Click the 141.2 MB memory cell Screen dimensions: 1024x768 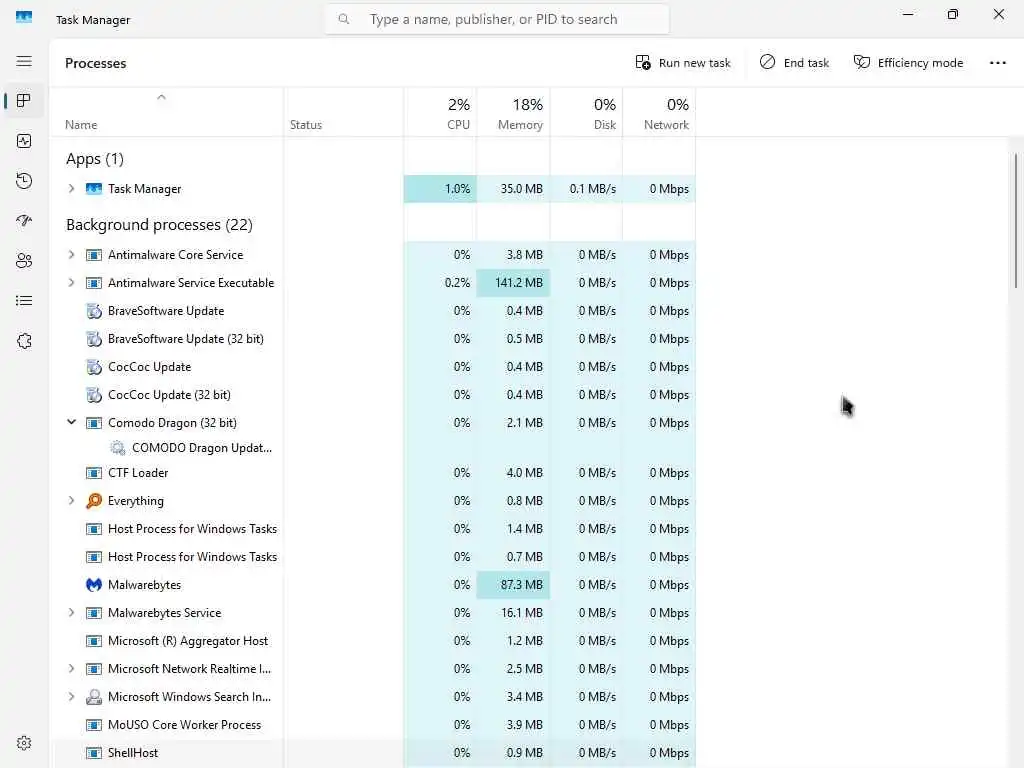(513, 283)
